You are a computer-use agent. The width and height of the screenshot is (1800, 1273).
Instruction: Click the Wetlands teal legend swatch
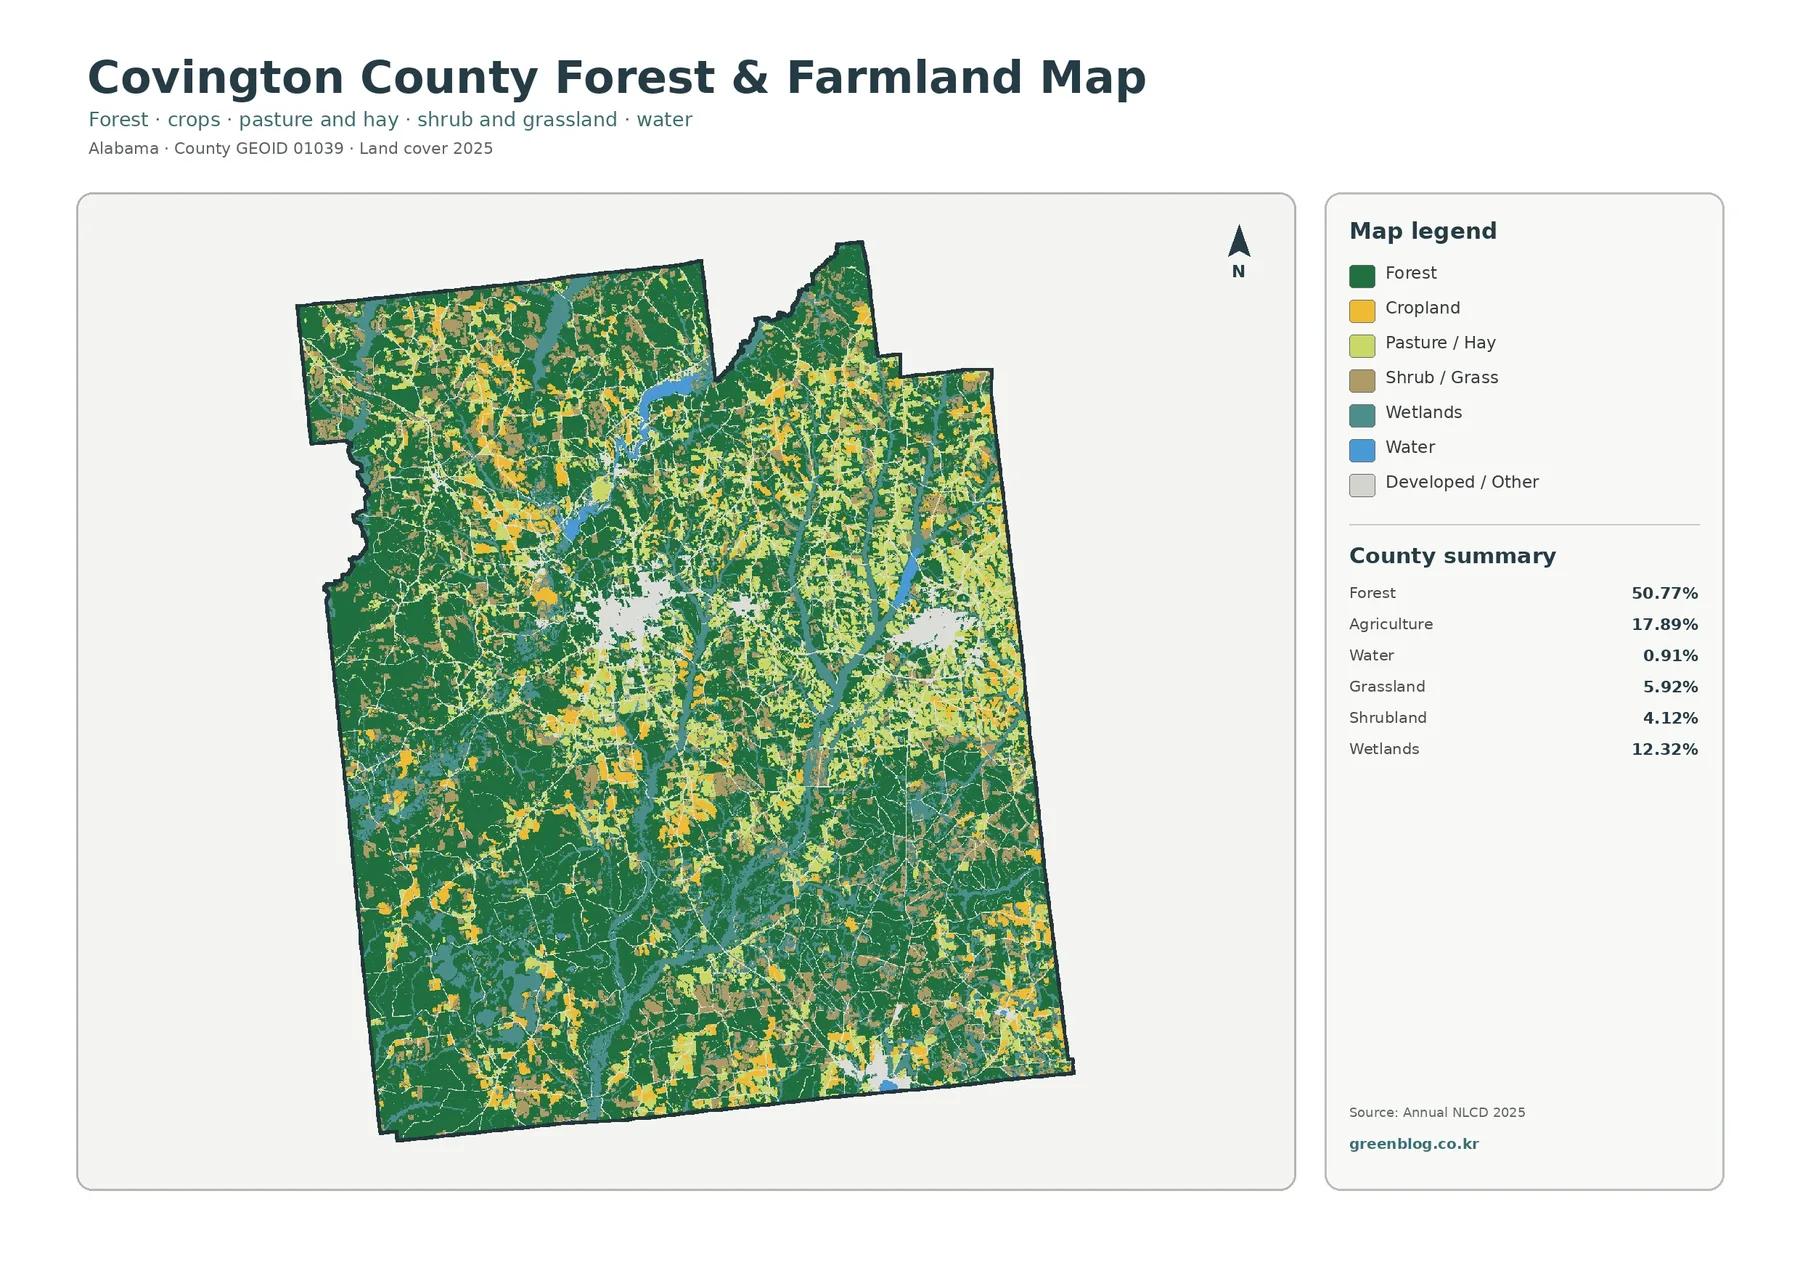[1362, 416]
